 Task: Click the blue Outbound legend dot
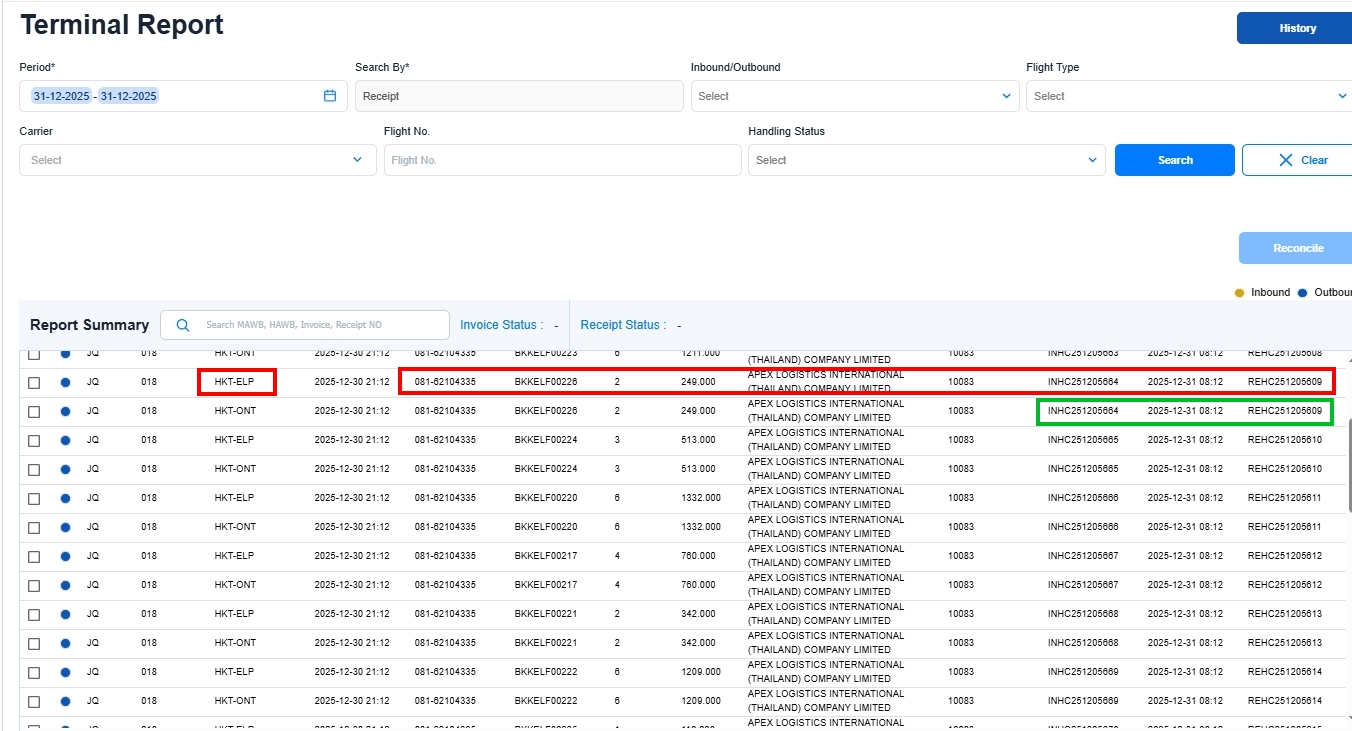coord(1302,292)
